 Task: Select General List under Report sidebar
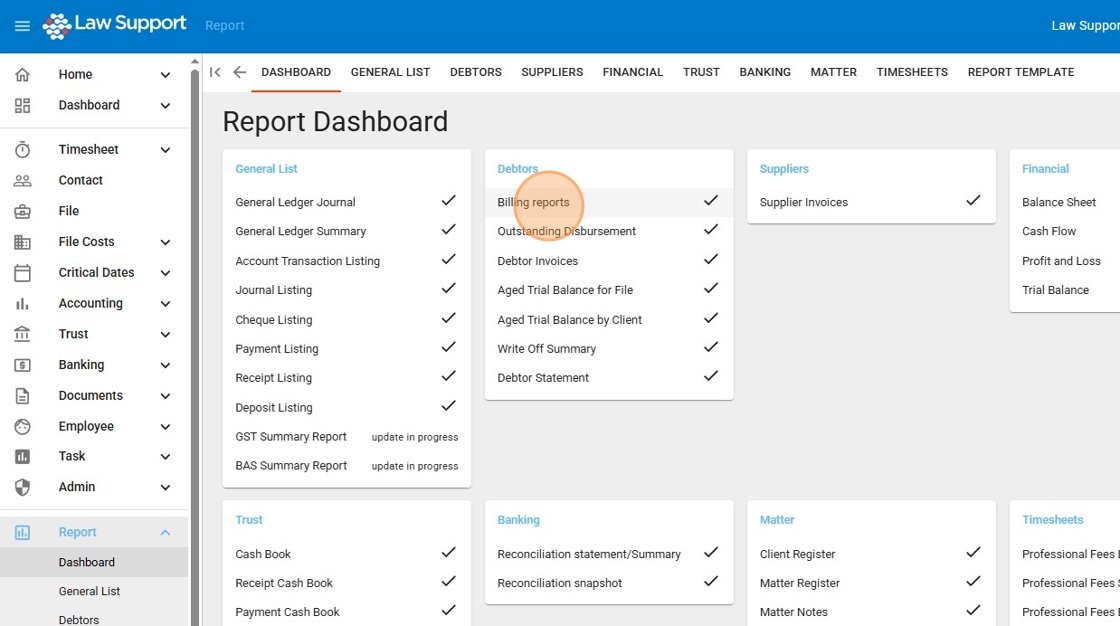tap(89, 591)
